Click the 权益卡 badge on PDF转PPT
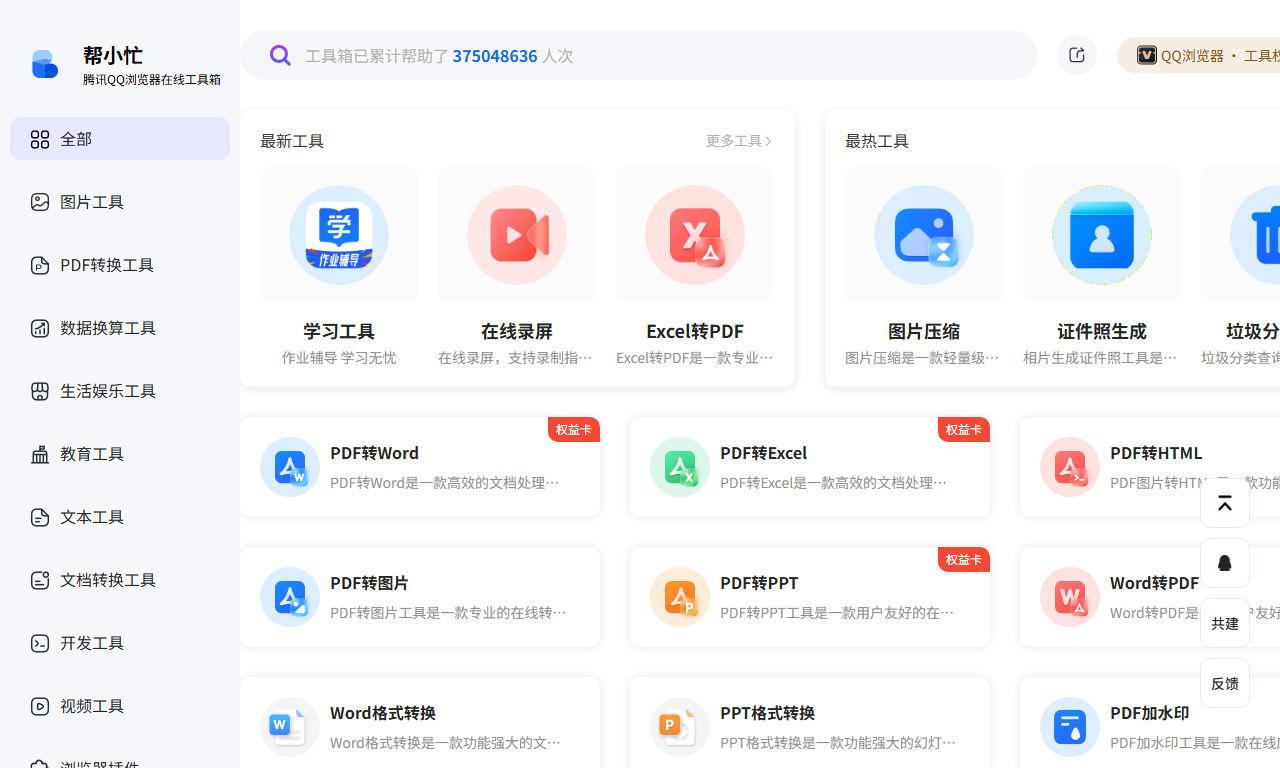The width and height of the screenshot is (1280, 768). pyautogui.click(x=964, y=559)
